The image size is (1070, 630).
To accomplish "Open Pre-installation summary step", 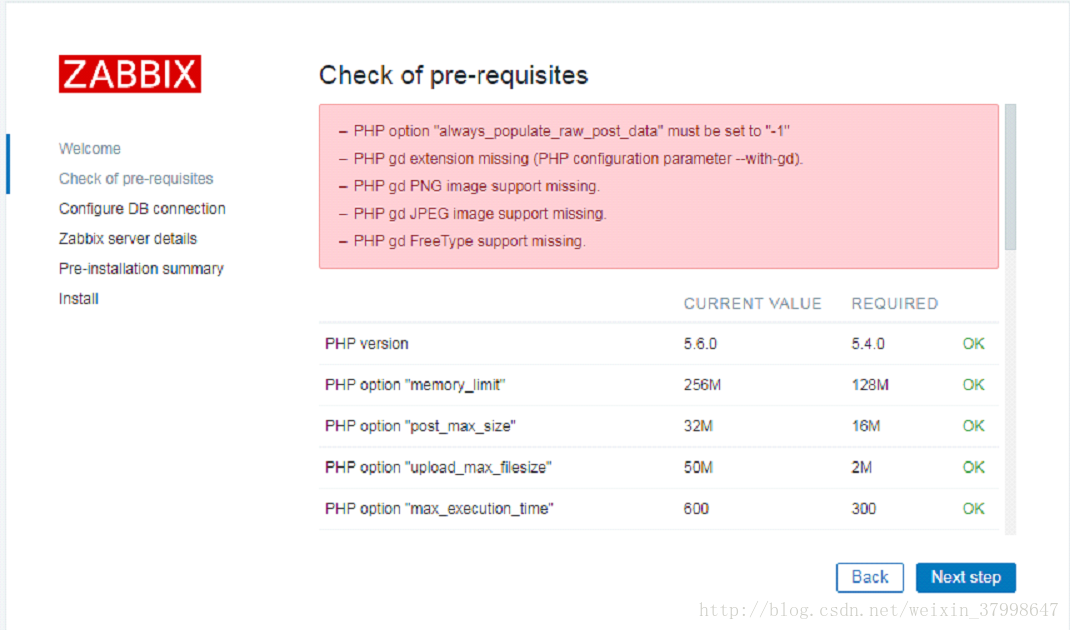I will tap(141, 268).
